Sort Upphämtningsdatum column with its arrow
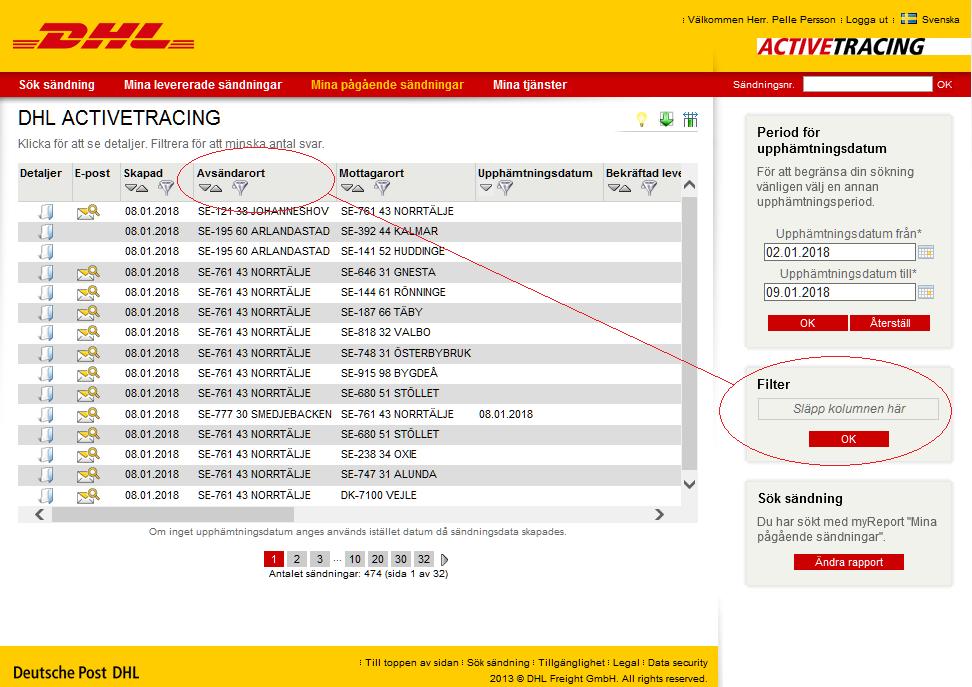Image resolution: width=972 pixels, height=687 pixels. 485,188
